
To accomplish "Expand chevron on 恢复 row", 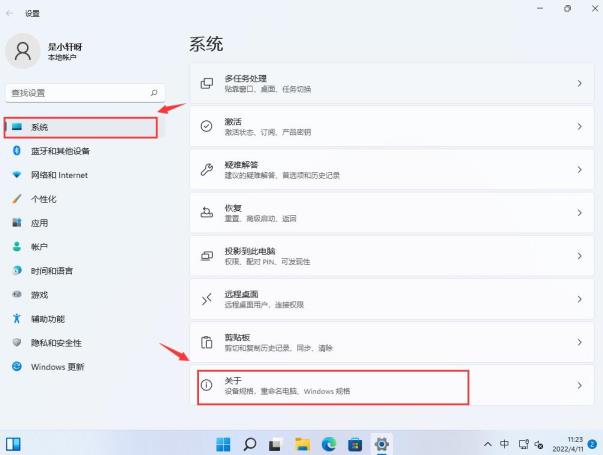I will [x=580, y=213].
